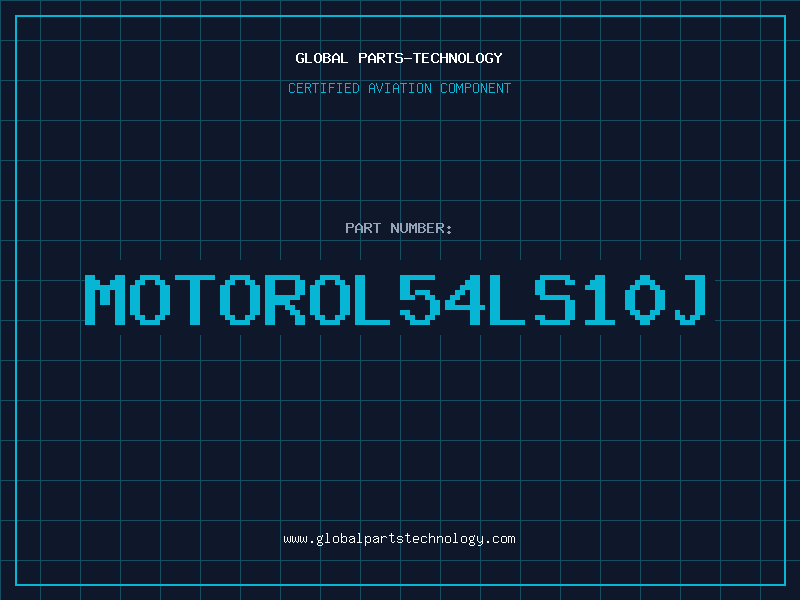Image resolution: width=800 pixels, height=600 pixels.
Task: Open the www.globalpartstechnology.com link
Action: coord(399,539)
